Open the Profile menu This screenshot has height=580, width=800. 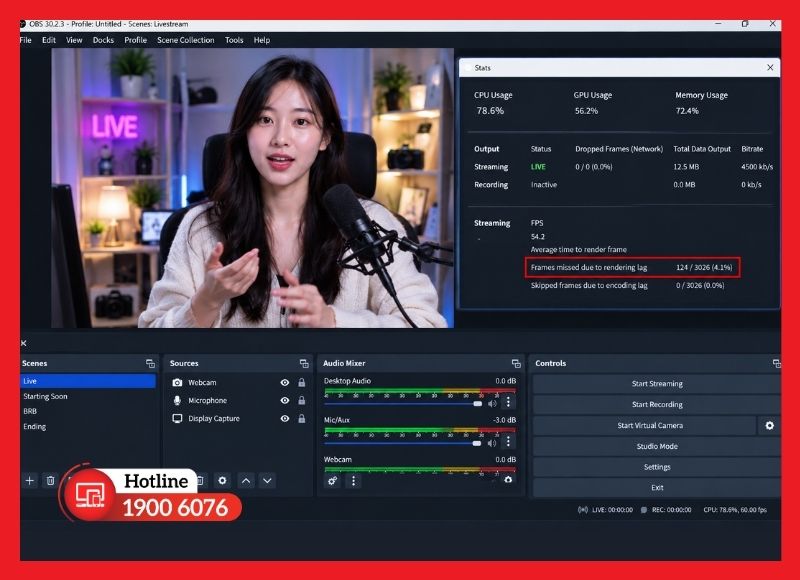point(135,40)
